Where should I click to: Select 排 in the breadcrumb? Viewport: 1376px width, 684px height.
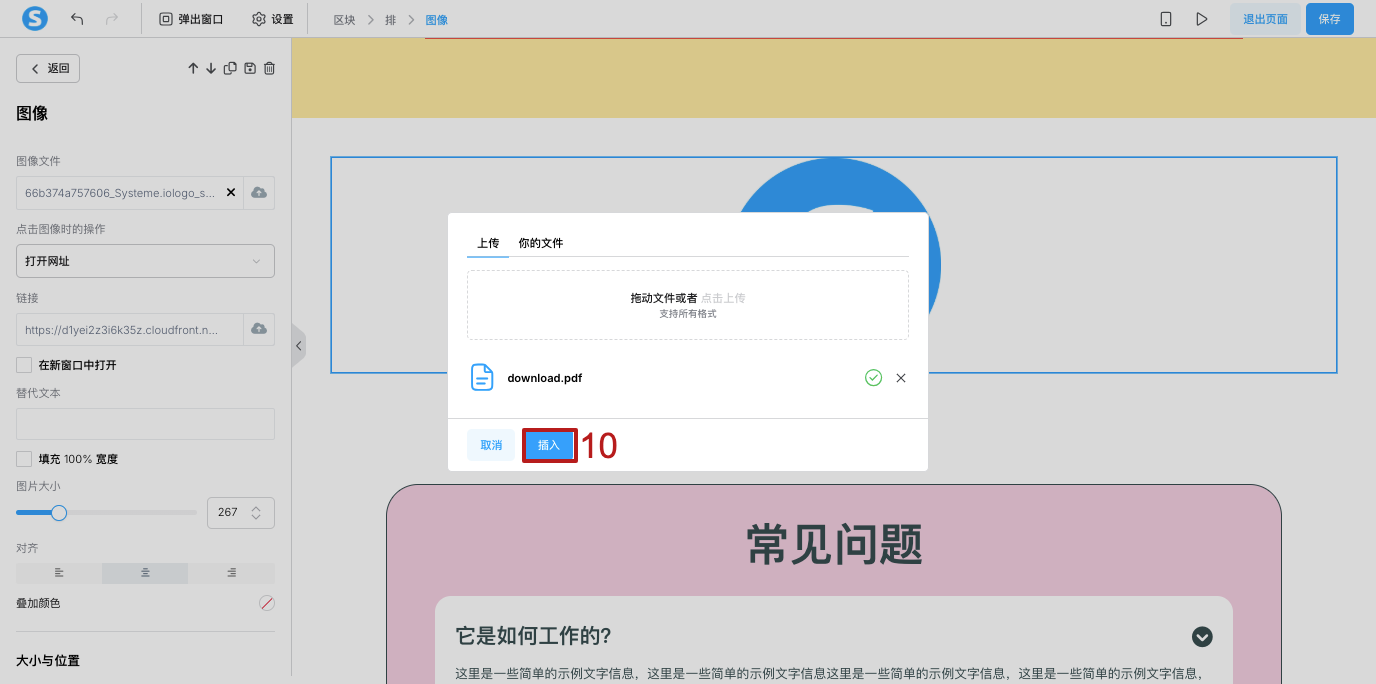click(x=390, y=19)
